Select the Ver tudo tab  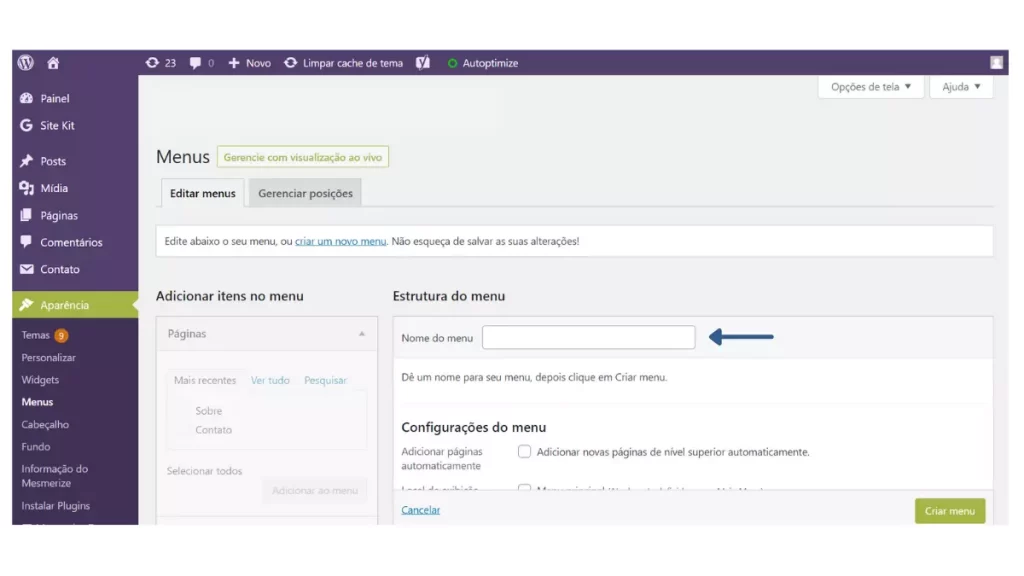pos(270,380)
